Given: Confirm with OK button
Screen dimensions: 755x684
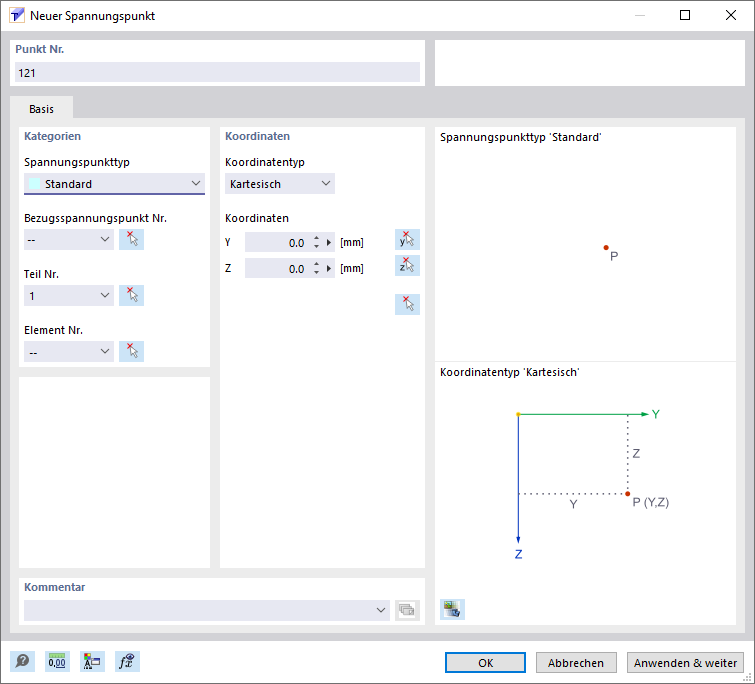Looking at the screenshot, I should [x=485, y=663].
